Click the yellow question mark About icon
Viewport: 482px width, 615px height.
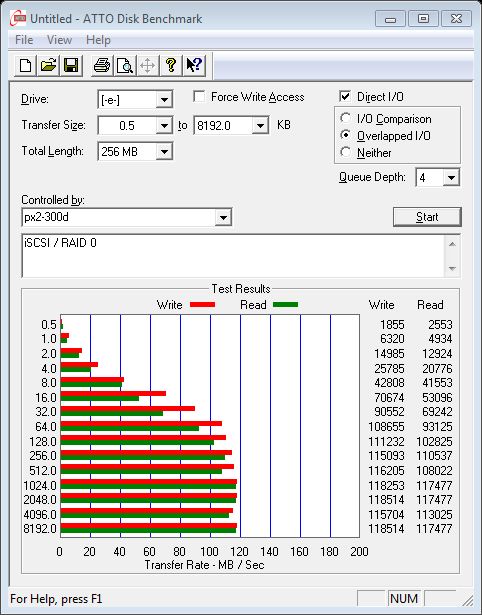171,65
